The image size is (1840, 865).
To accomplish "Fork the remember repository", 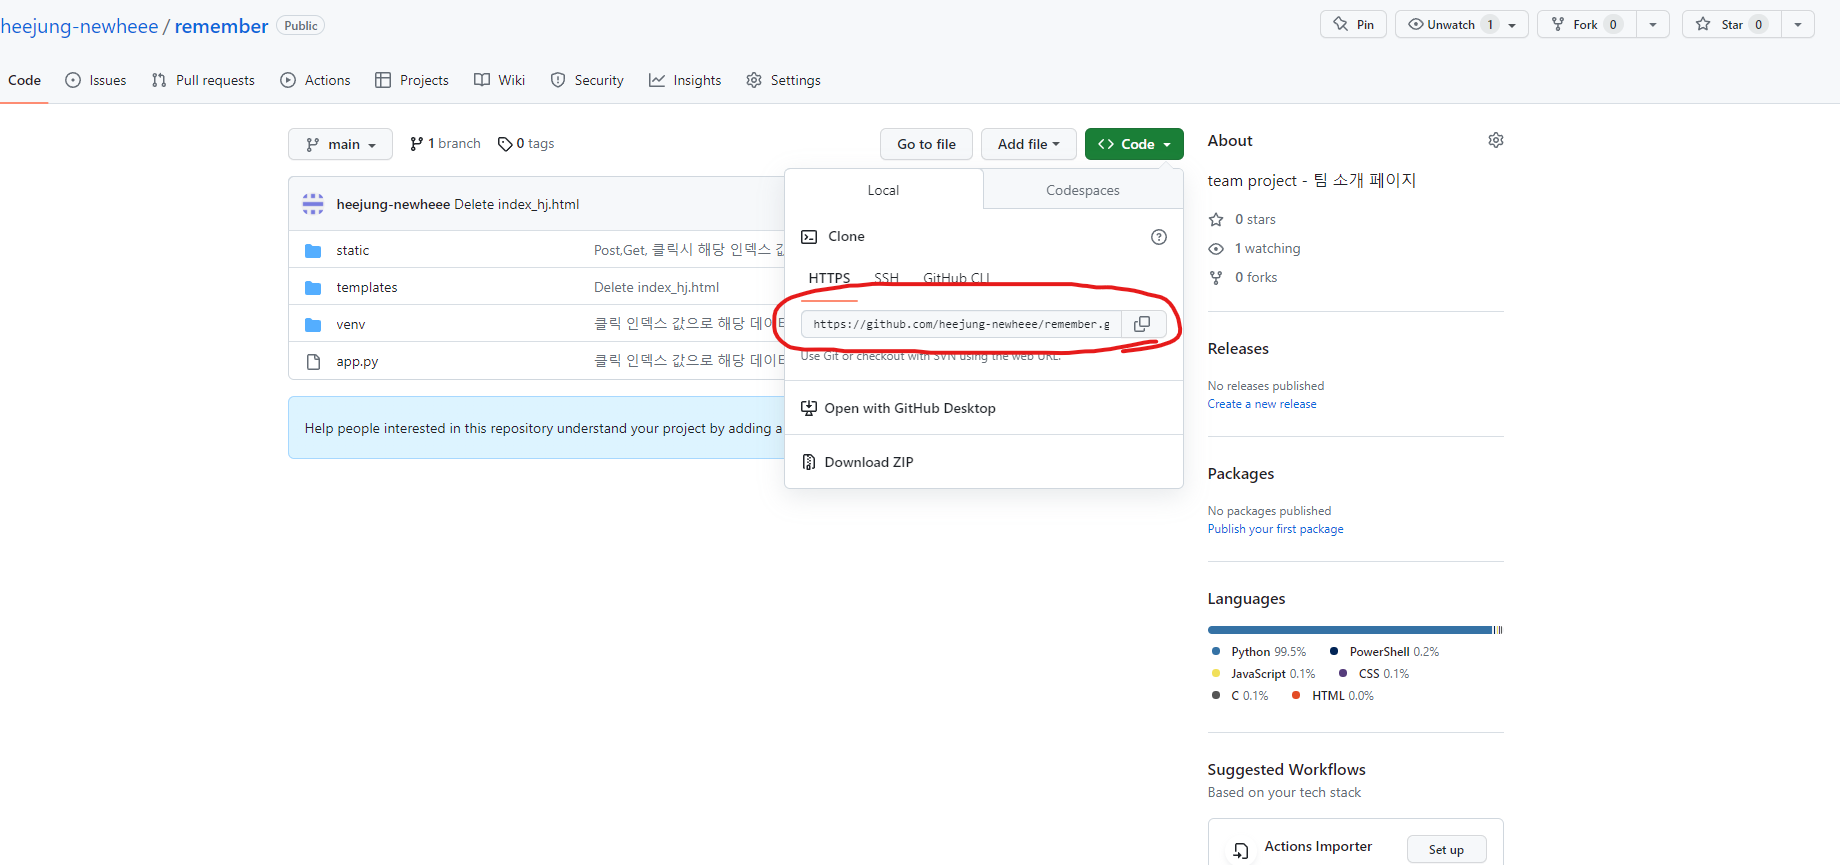I will (x=1586, y=24).
